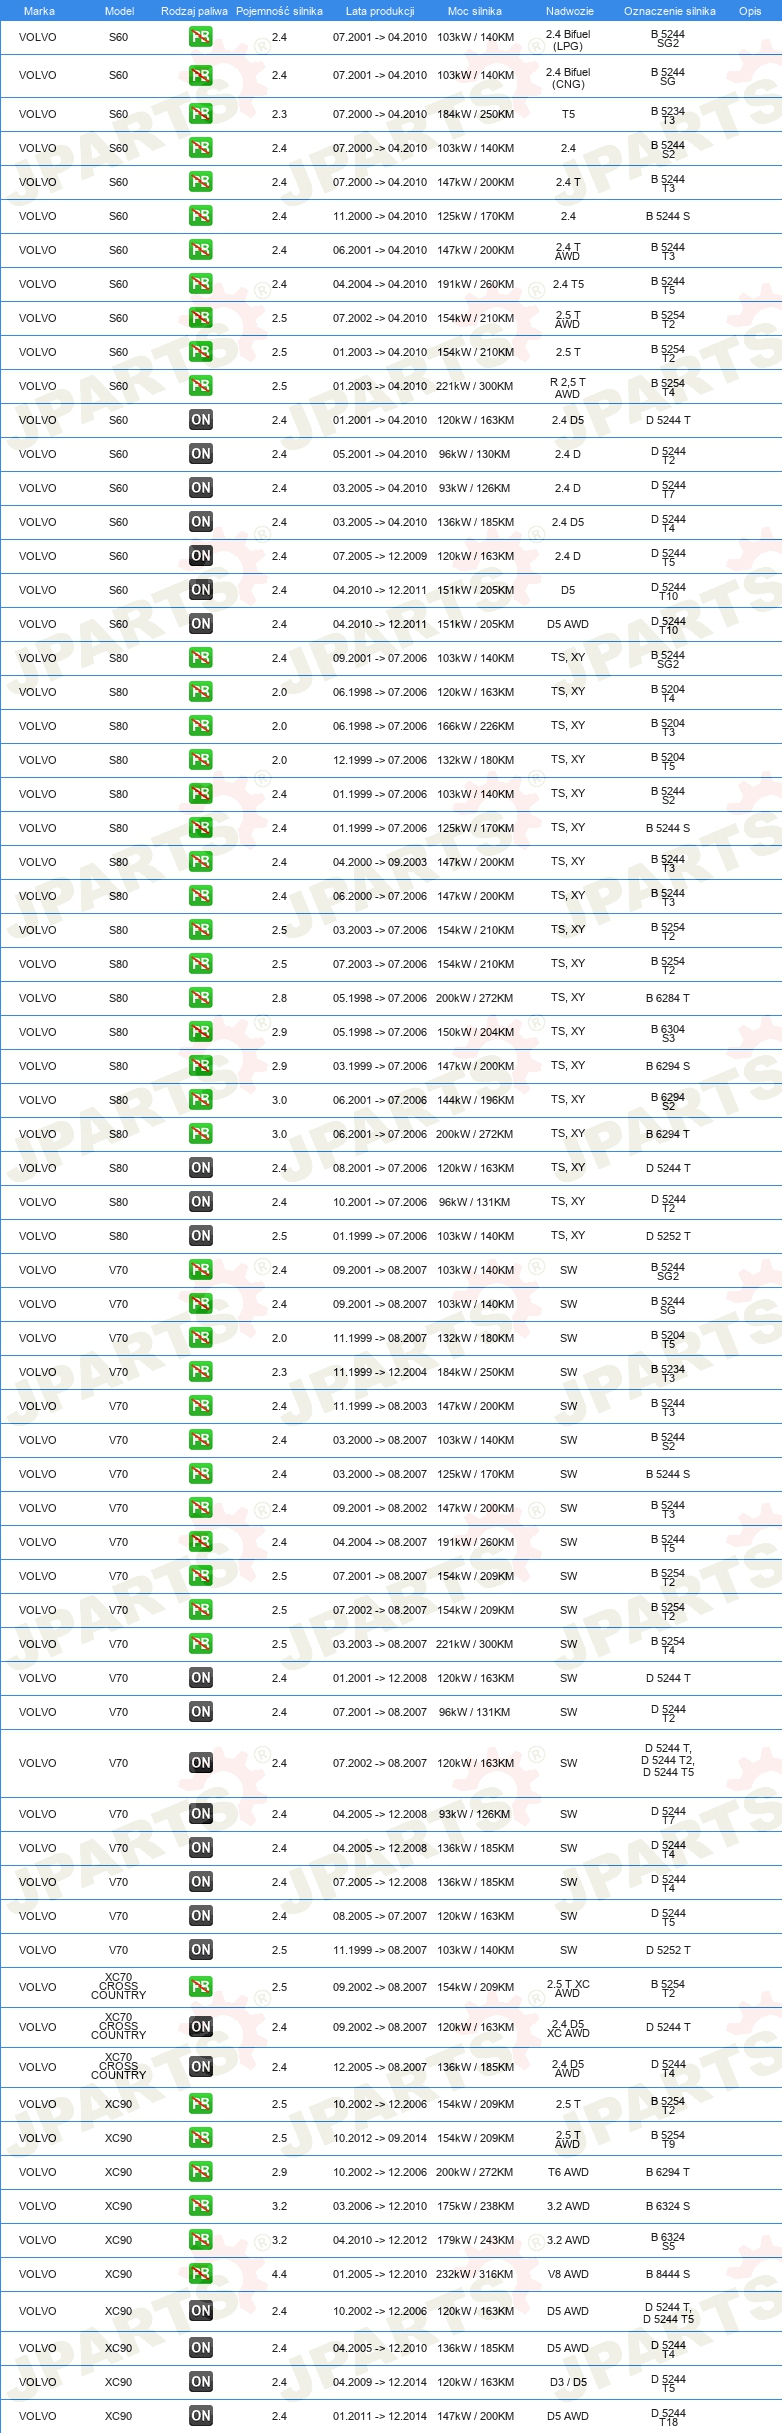The width and height of the screenshot is (782, 2433).
Task: Click the ON icon in the S80 D 5252 T row
Action: (200, 1236)
